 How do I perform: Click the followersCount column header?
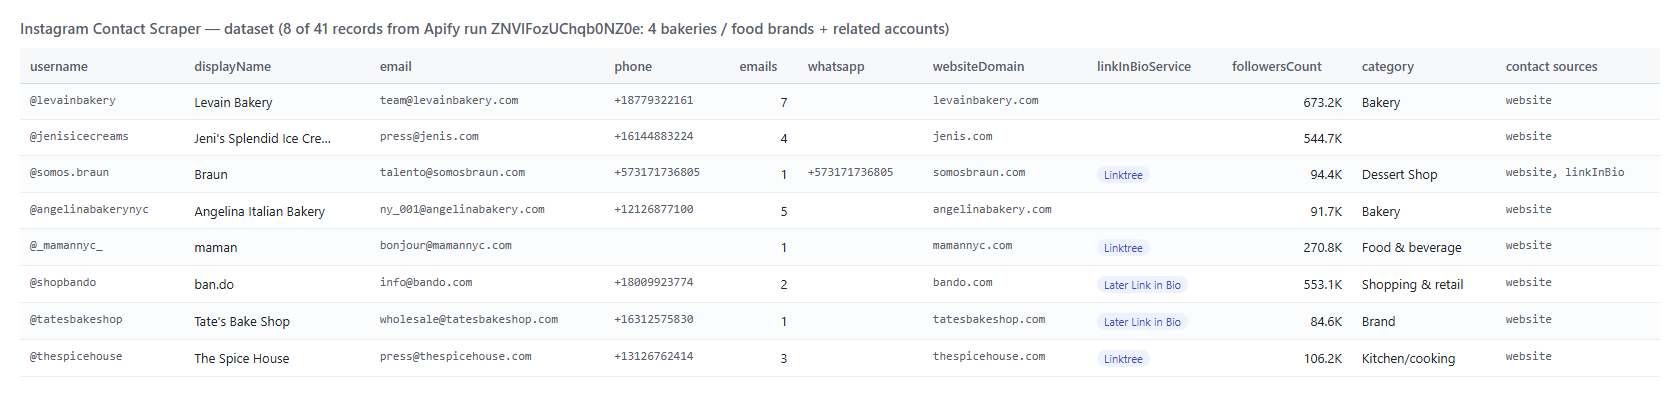click(1277, 67)
